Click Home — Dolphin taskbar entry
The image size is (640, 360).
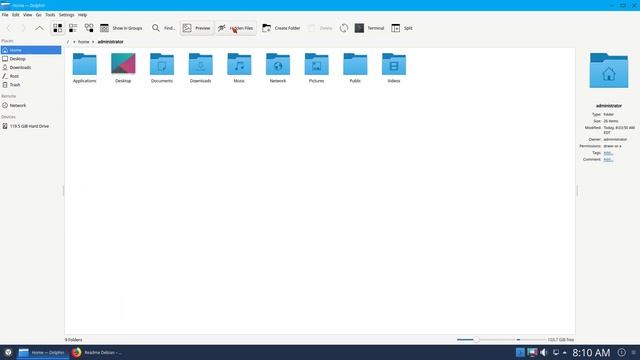(43, 352)
